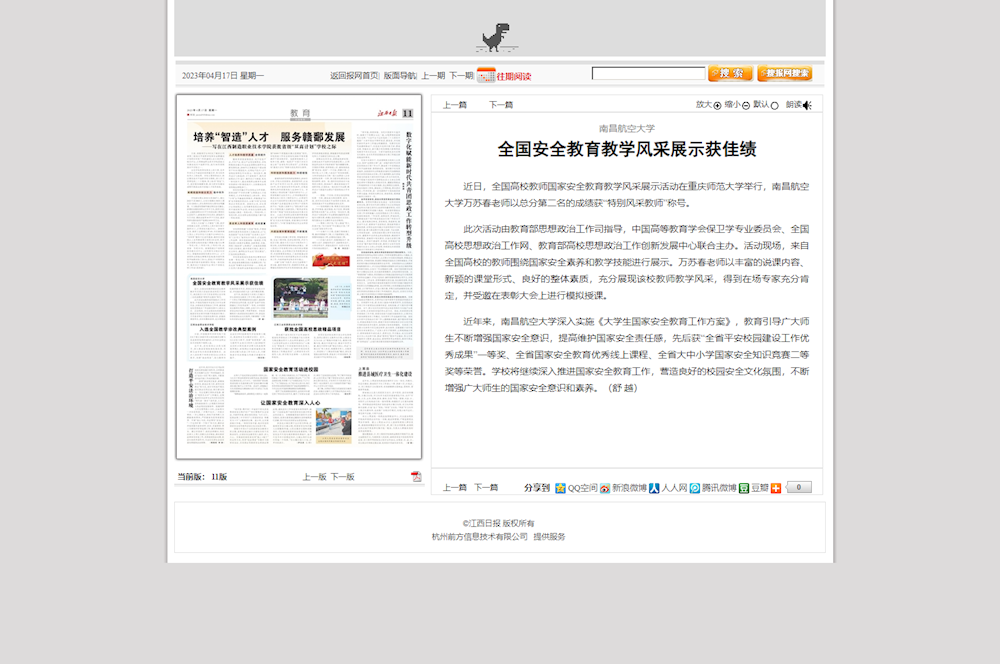Click the 朗读 speaker icon to read aloud

click(805, 104)
